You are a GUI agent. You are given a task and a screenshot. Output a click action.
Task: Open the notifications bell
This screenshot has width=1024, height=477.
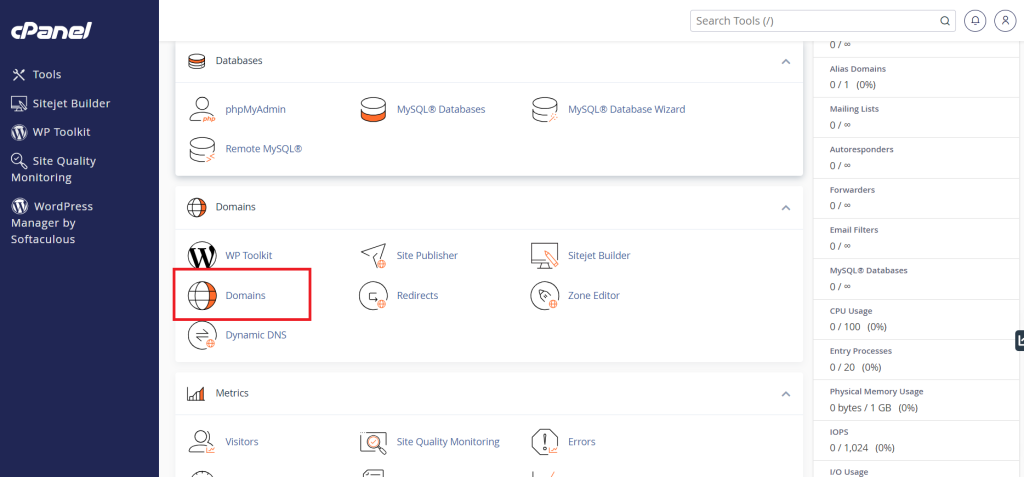tap(975, 21)
